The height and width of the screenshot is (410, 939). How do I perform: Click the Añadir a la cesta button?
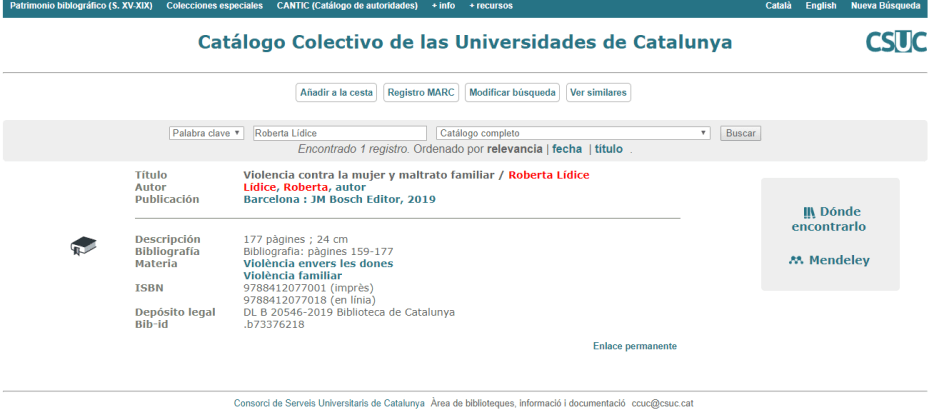point(337,93)
